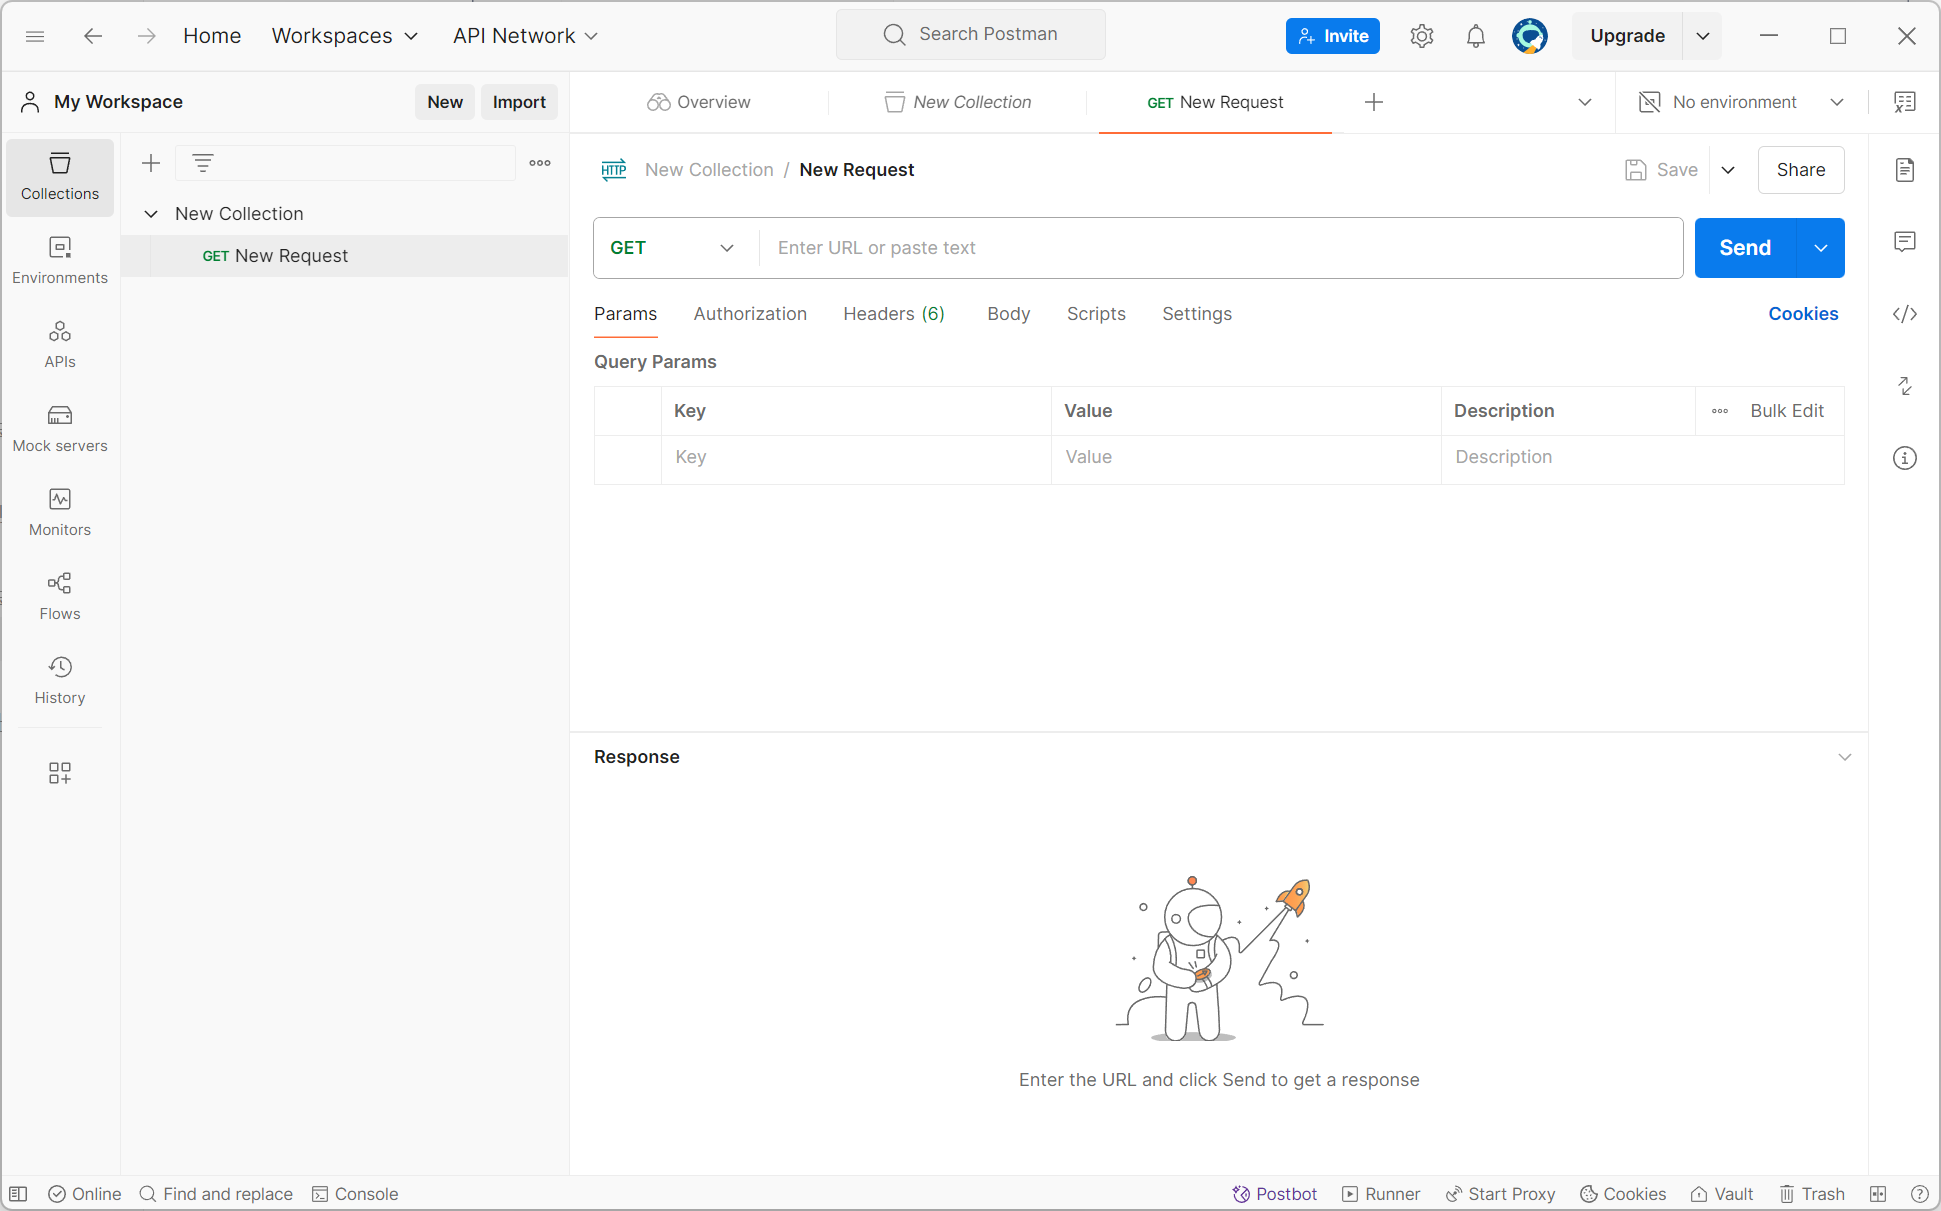Switch to the New Collection tab
The width and height of the screenshot is (1941, 1211).
point(957,102)
